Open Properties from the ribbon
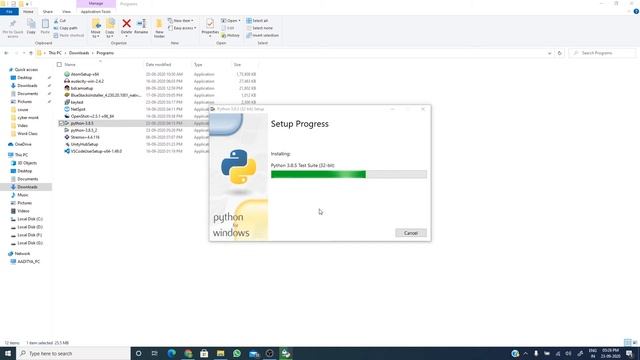Image resolution: width=640 pixels, height=360 pixels. click(x=210, y=28)
